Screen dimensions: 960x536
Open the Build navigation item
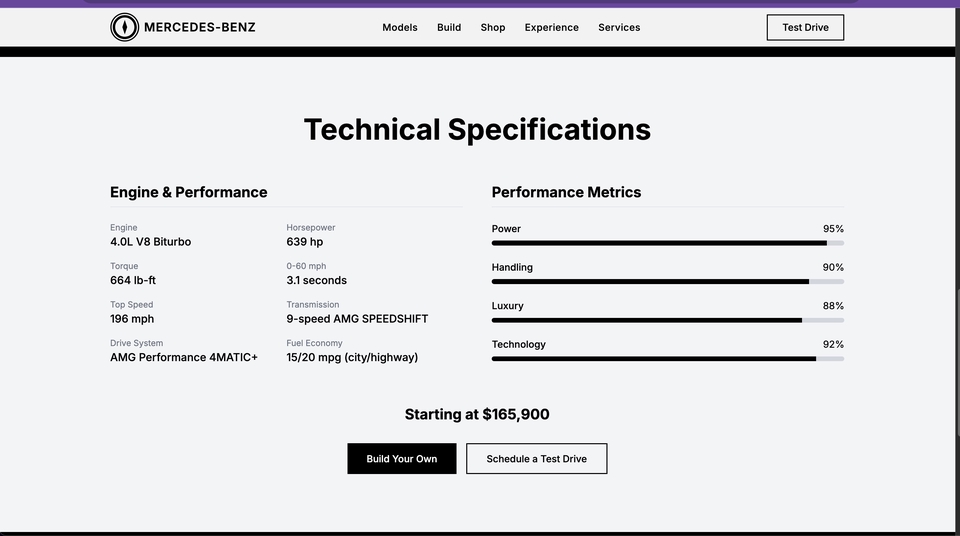coord(449,28)
